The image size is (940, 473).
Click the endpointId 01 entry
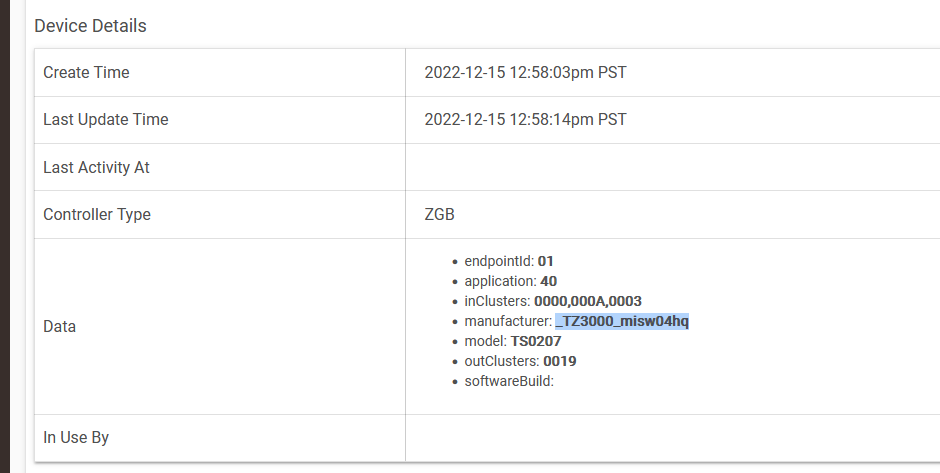point(509,261)
